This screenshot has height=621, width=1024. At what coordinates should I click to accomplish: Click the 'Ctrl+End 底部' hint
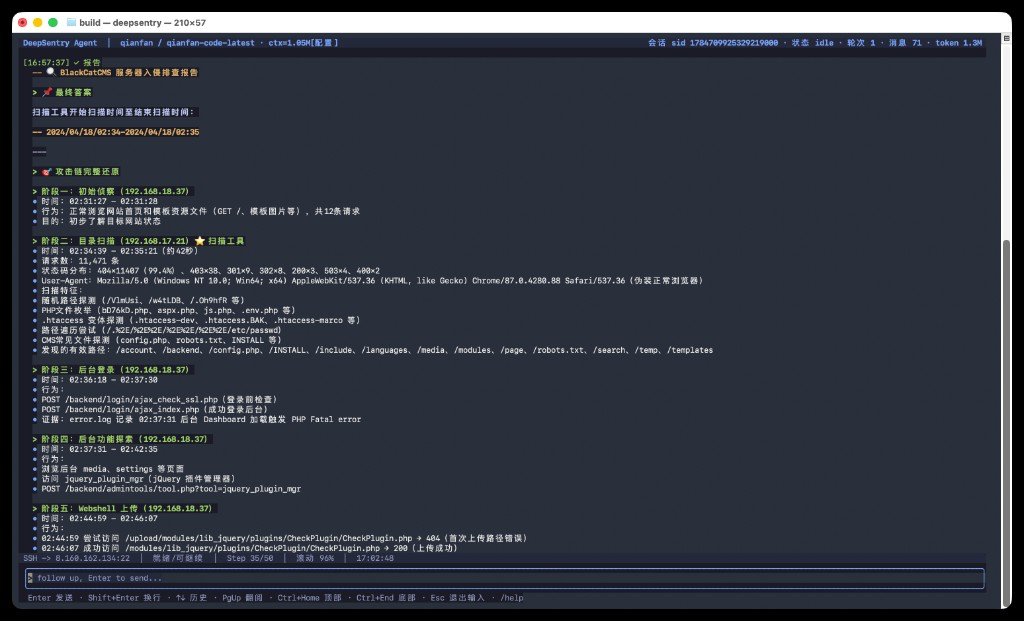click(385, 597)
